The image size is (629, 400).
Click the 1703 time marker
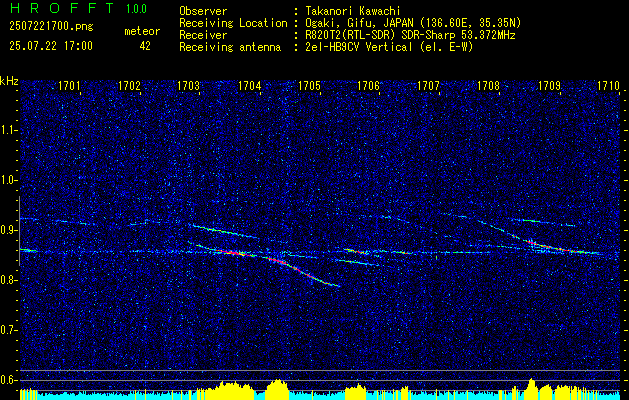click(x=189, y=86)
